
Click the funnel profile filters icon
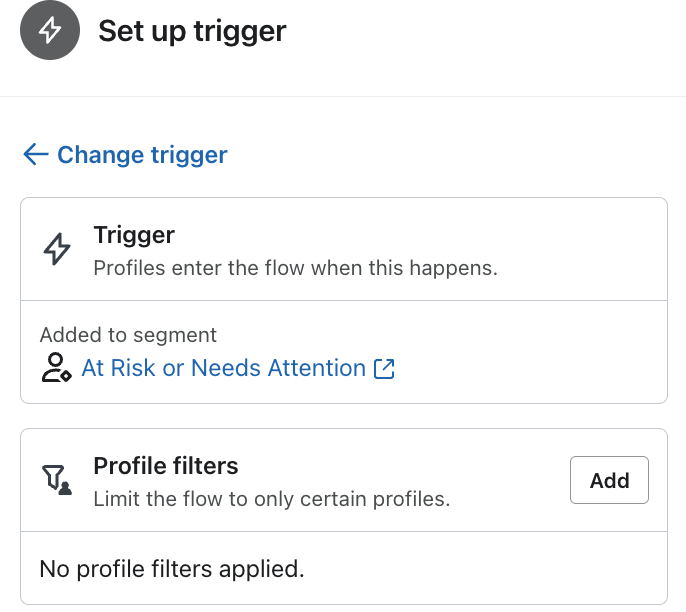pyautogui.click(x=57, y=481)
